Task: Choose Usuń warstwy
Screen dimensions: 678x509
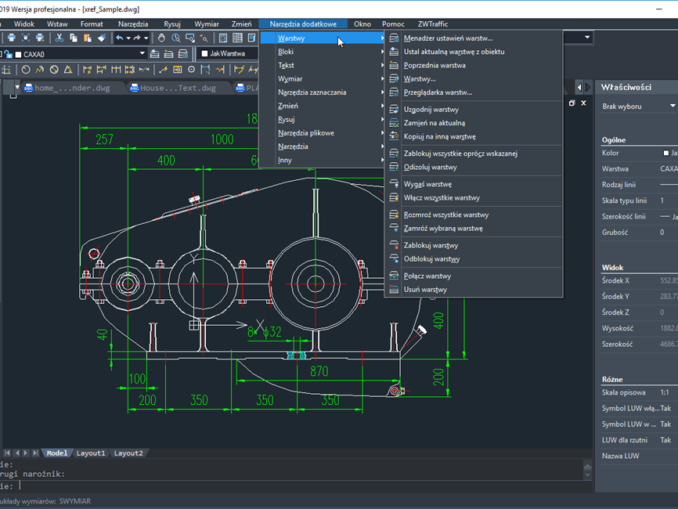Action: tap(473, 289)
